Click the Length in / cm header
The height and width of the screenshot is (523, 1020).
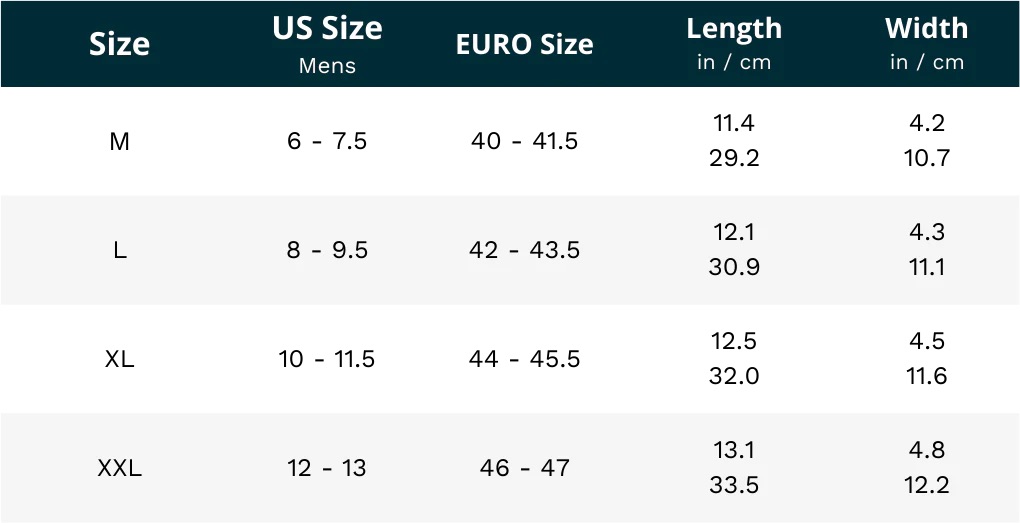pos(734,43)
